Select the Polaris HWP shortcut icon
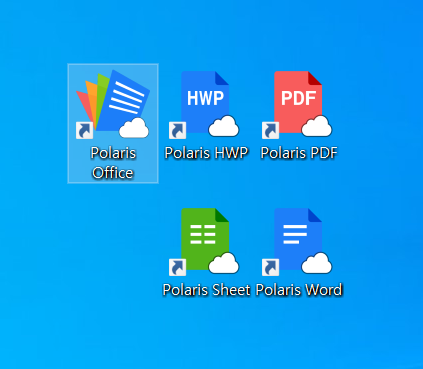Viewport: 423px width, 369px height. click(204, 105)
